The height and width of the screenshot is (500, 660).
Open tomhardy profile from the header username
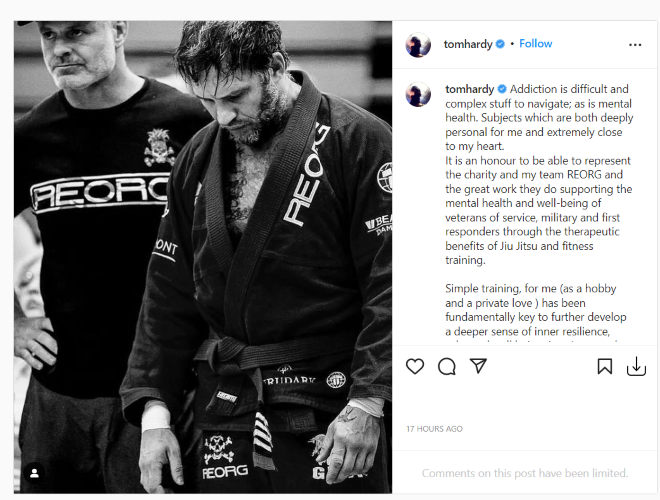pyautogui.click(x=468, y=44)
